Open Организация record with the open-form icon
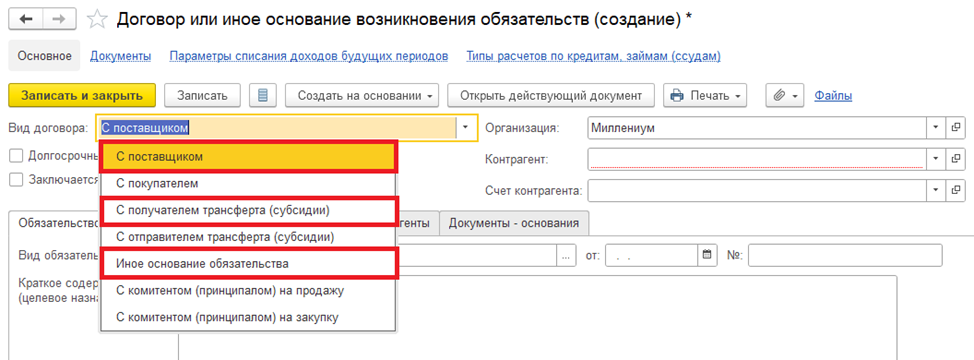The image size is (974, 360). click(955, 128)
